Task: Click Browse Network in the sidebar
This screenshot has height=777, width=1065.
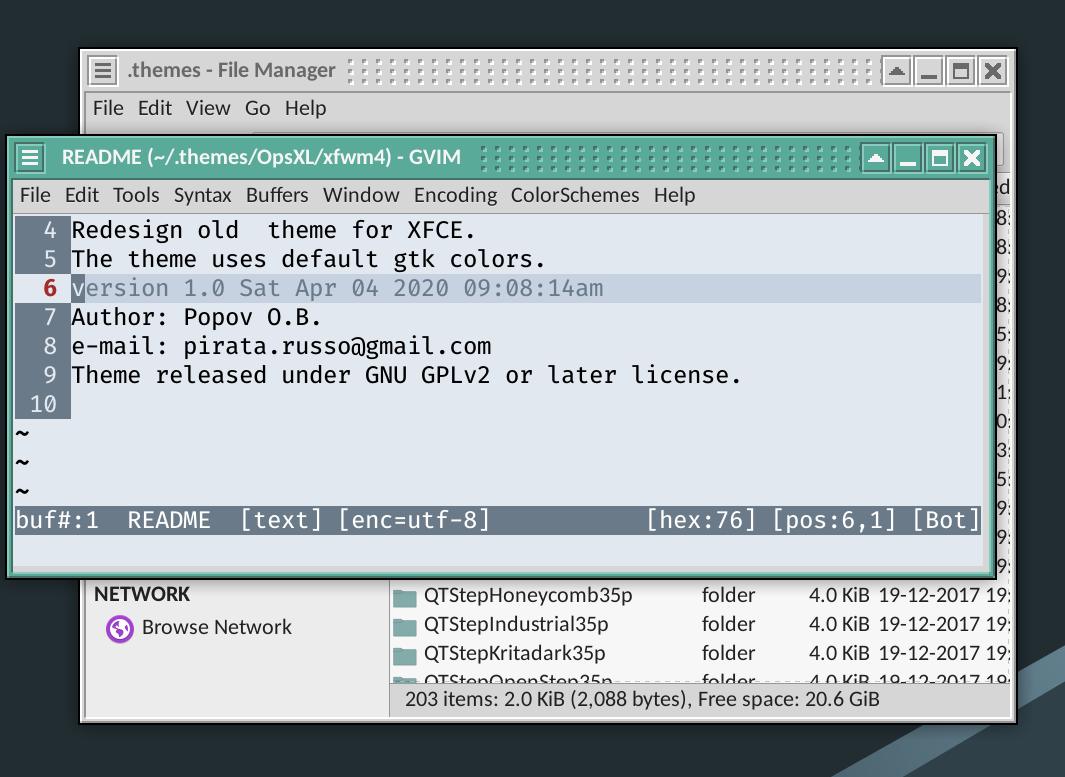Action: click(217, 627)
